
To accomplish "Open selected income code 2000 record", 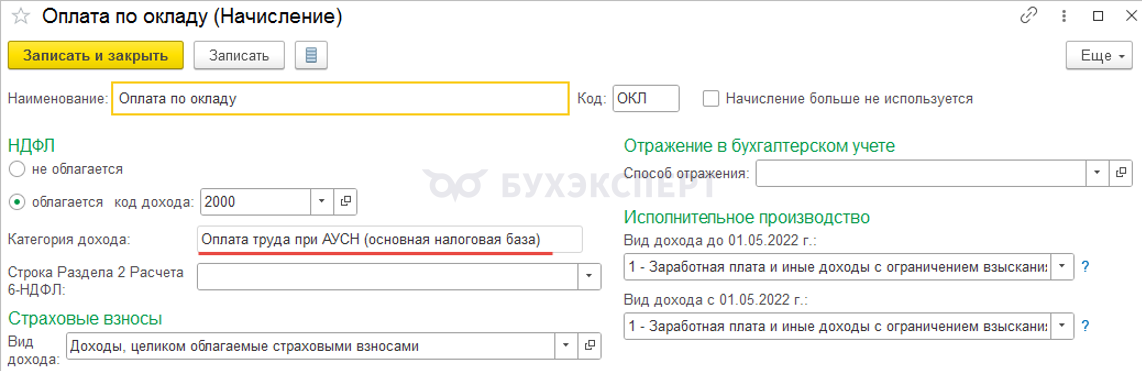I will coord(346,201).
